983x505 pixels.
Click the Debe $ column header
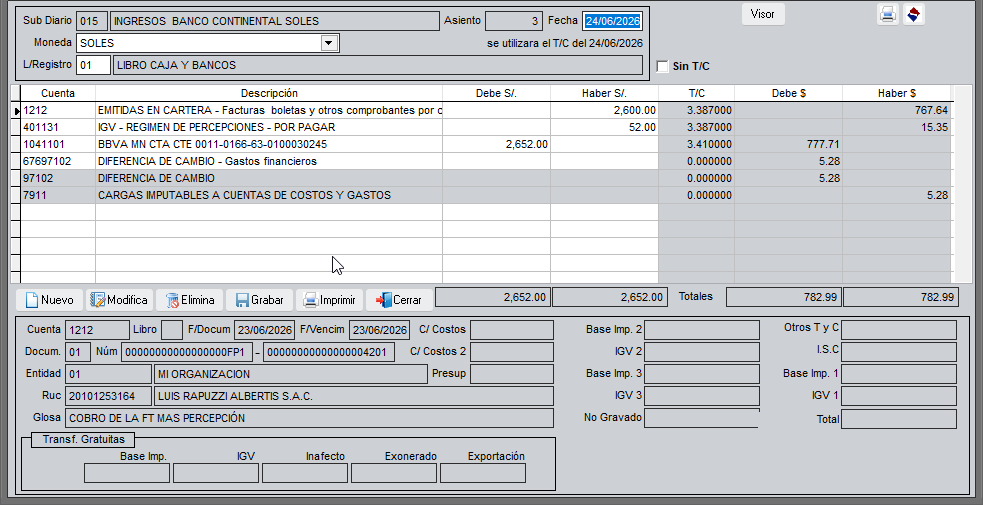(789, 93)
